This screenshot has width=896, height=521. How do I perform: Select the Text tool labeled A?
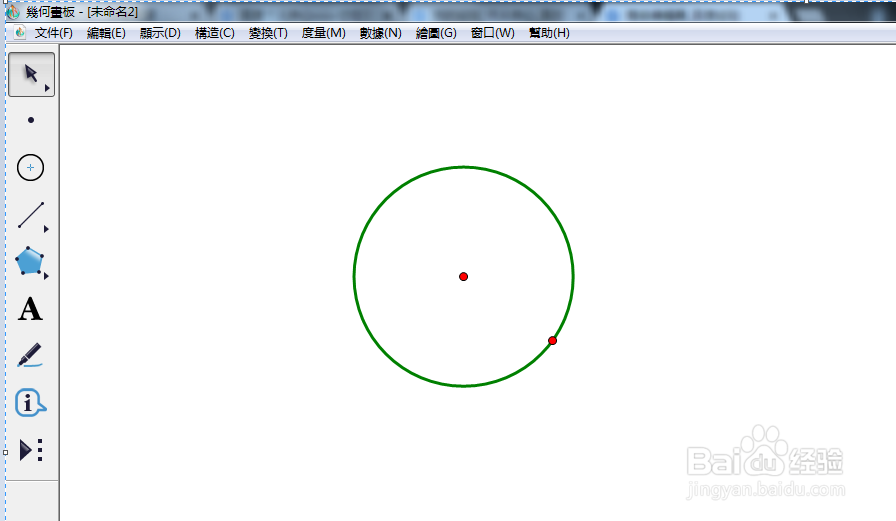(x=30, y=309)
